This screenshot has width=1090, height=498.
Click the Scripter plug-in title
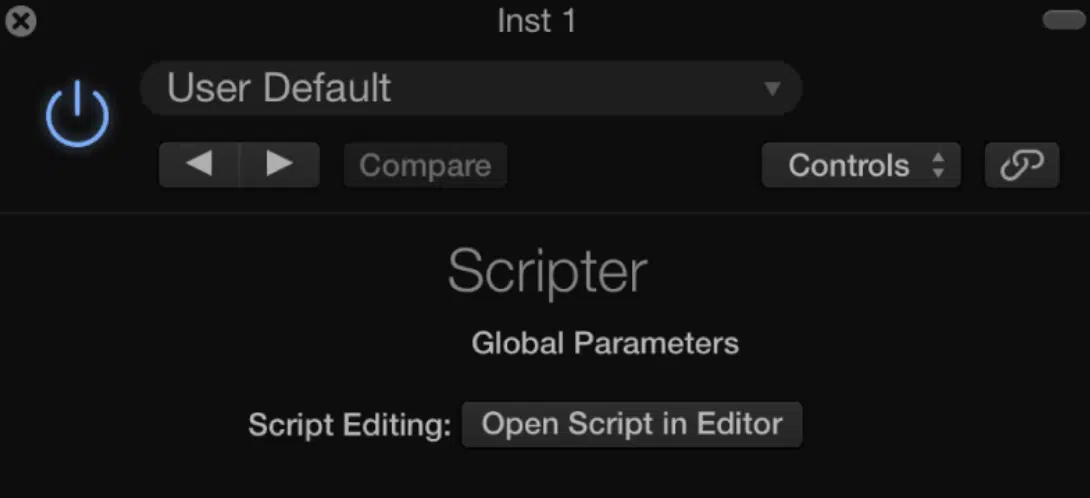(548, 271)
